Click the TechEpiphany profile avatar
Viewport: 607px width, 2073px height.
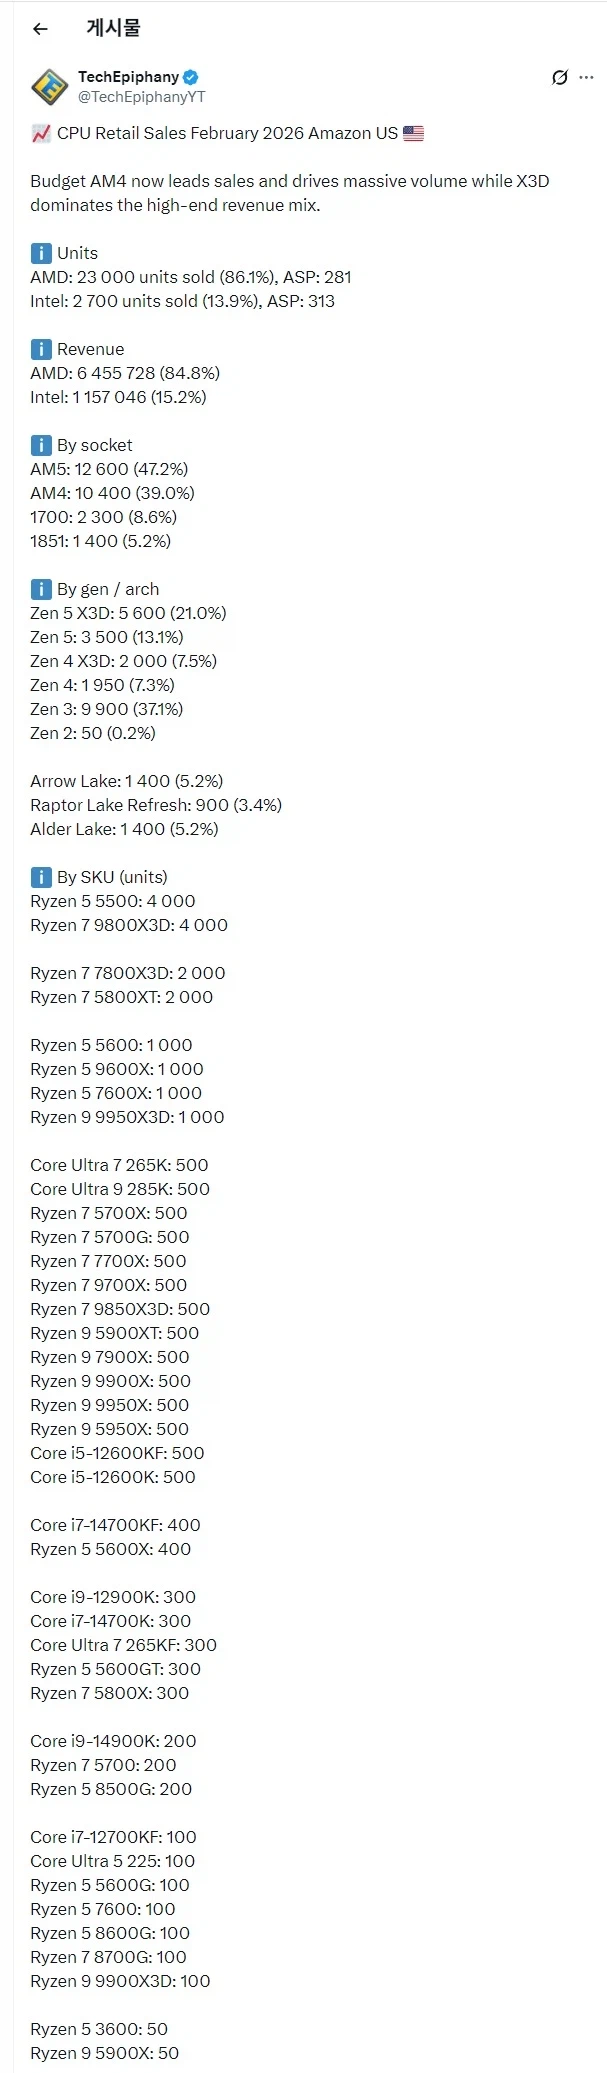coord(49,87)
